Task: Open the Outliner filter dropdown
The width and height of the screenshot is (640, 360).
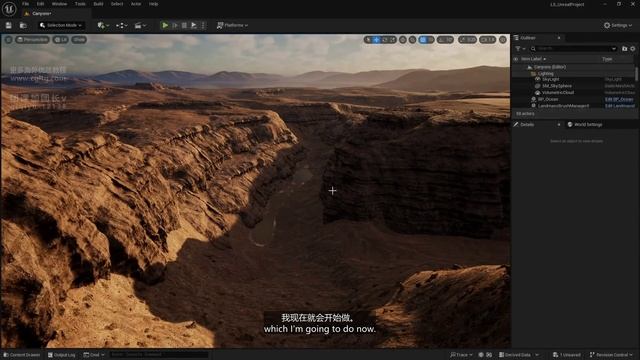Action: click(x=520, y=49)
